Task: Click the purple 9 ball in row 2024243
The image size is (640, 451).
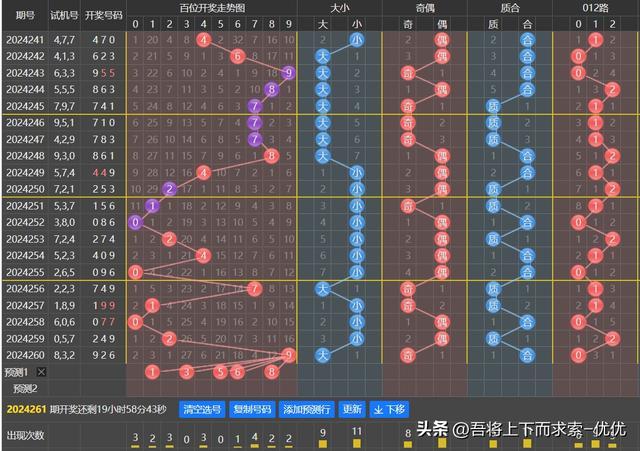Action: 288,73
